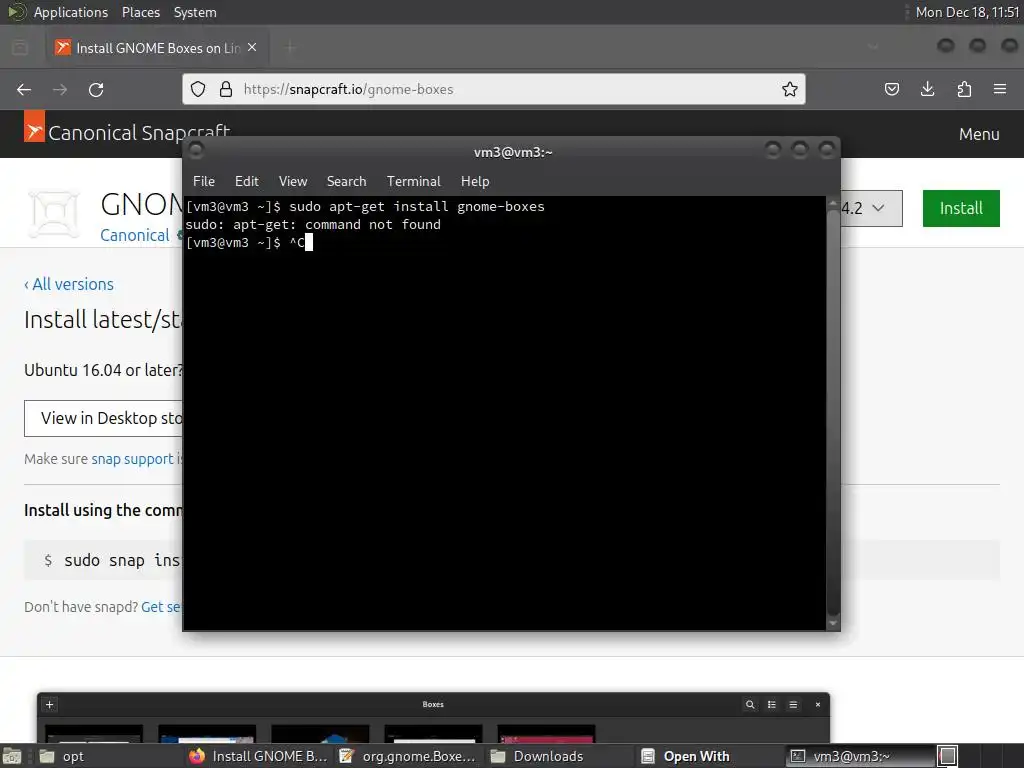Image resolution: width=1024 pixels, height=768 pixels.
Task: Open the terminal Search menu
Action: [x=346, y=182]
